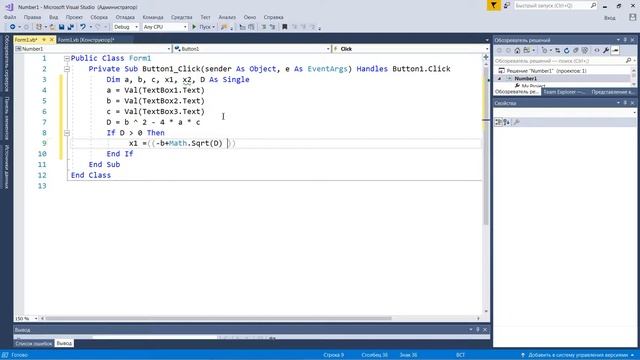Click code line 'End Class'

(91, 175)
